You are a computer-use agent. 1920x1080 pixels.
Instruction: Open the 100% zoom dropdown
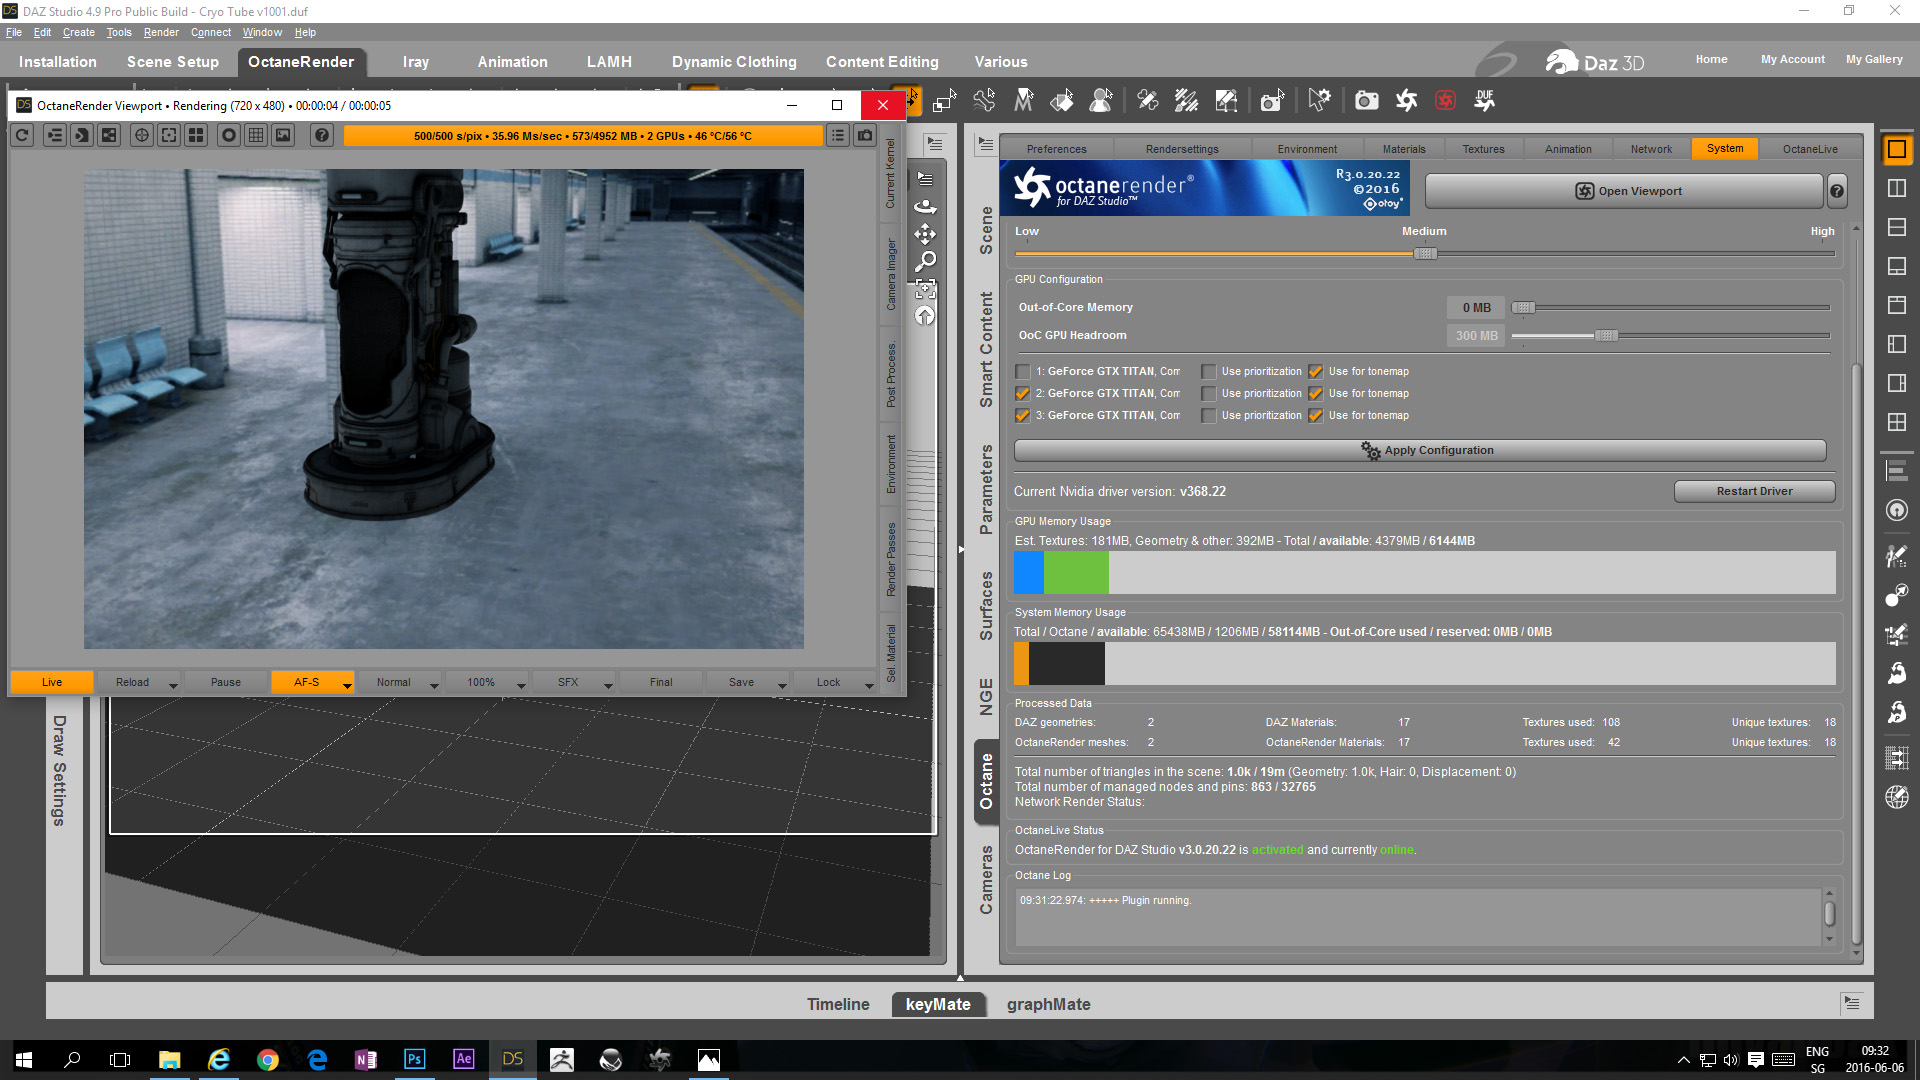click(x=520, y=684)
